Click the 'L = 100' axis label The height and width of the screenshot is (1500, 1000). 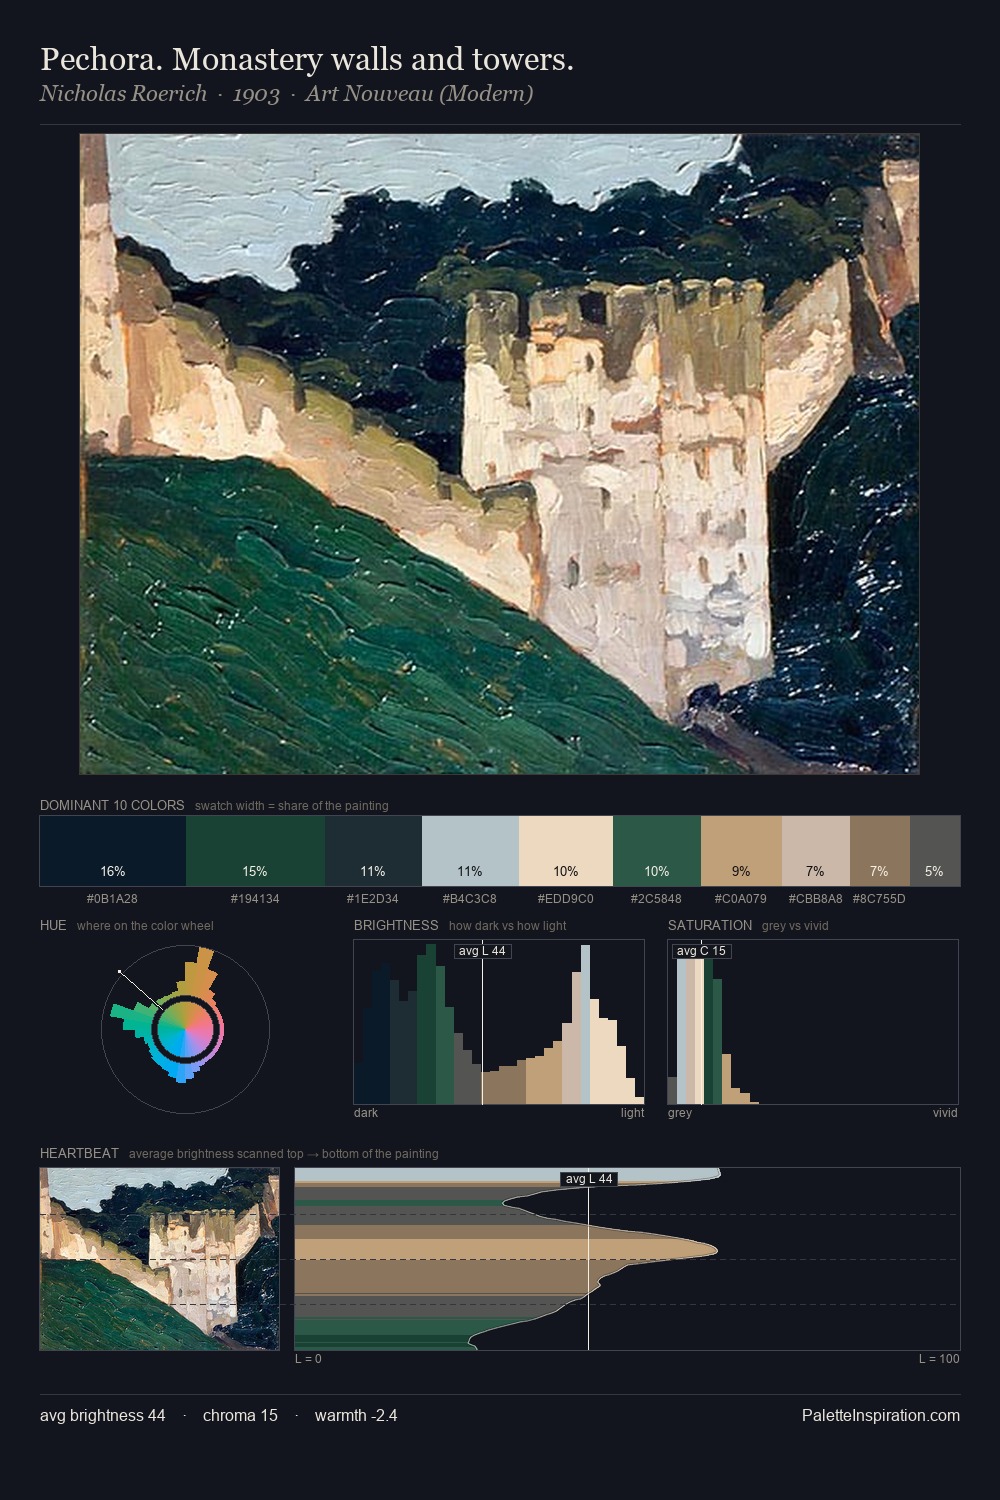(939, 1359)
